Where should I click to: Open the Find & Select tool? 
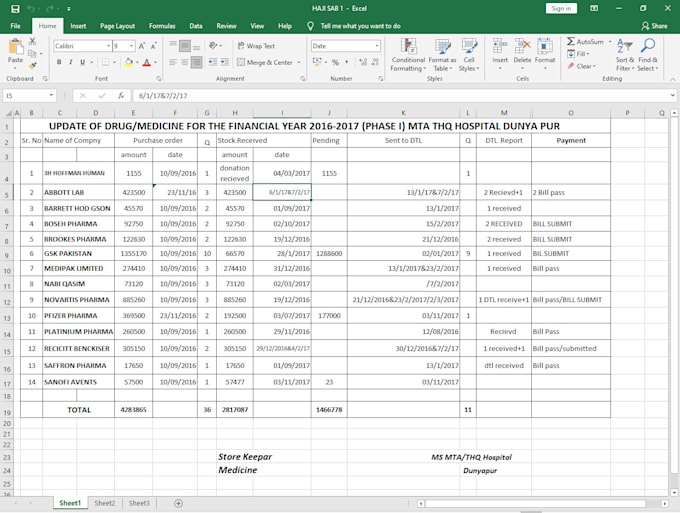click(648, 54)
